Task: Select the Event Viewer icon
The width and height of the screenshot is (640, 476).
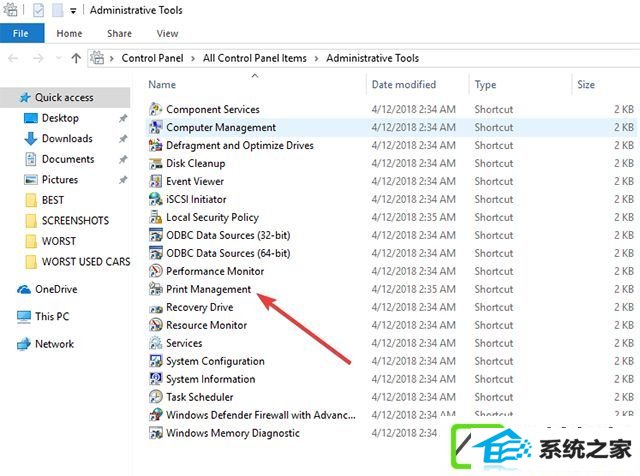Action: tap(156, 181)
